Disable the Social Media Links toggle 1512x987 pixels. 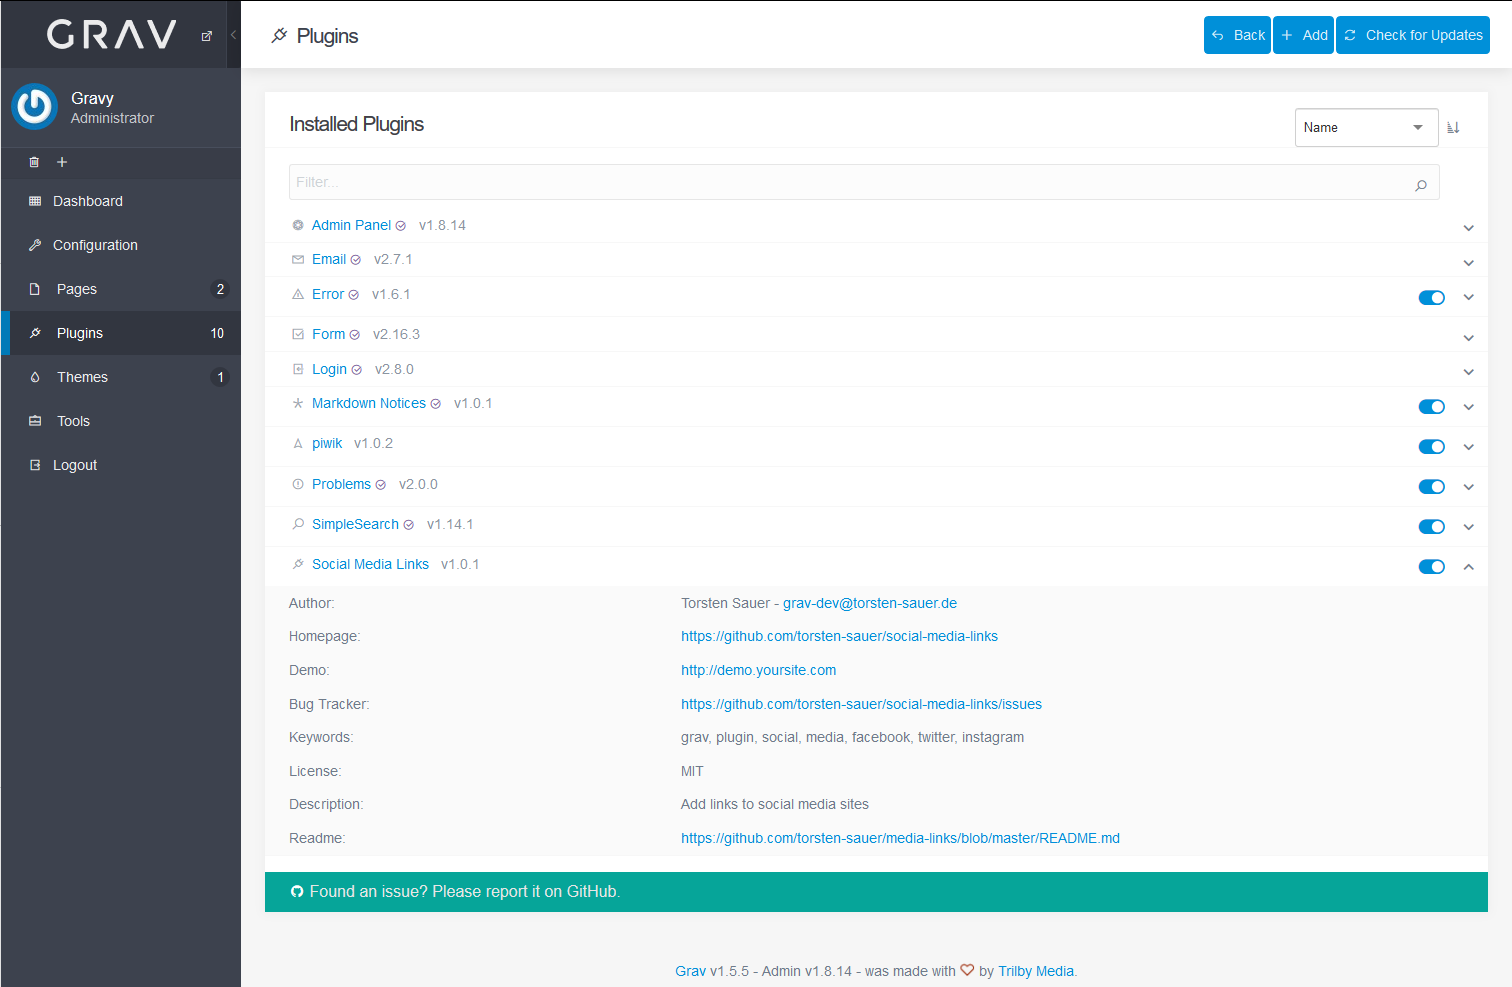coord(1432,567)
